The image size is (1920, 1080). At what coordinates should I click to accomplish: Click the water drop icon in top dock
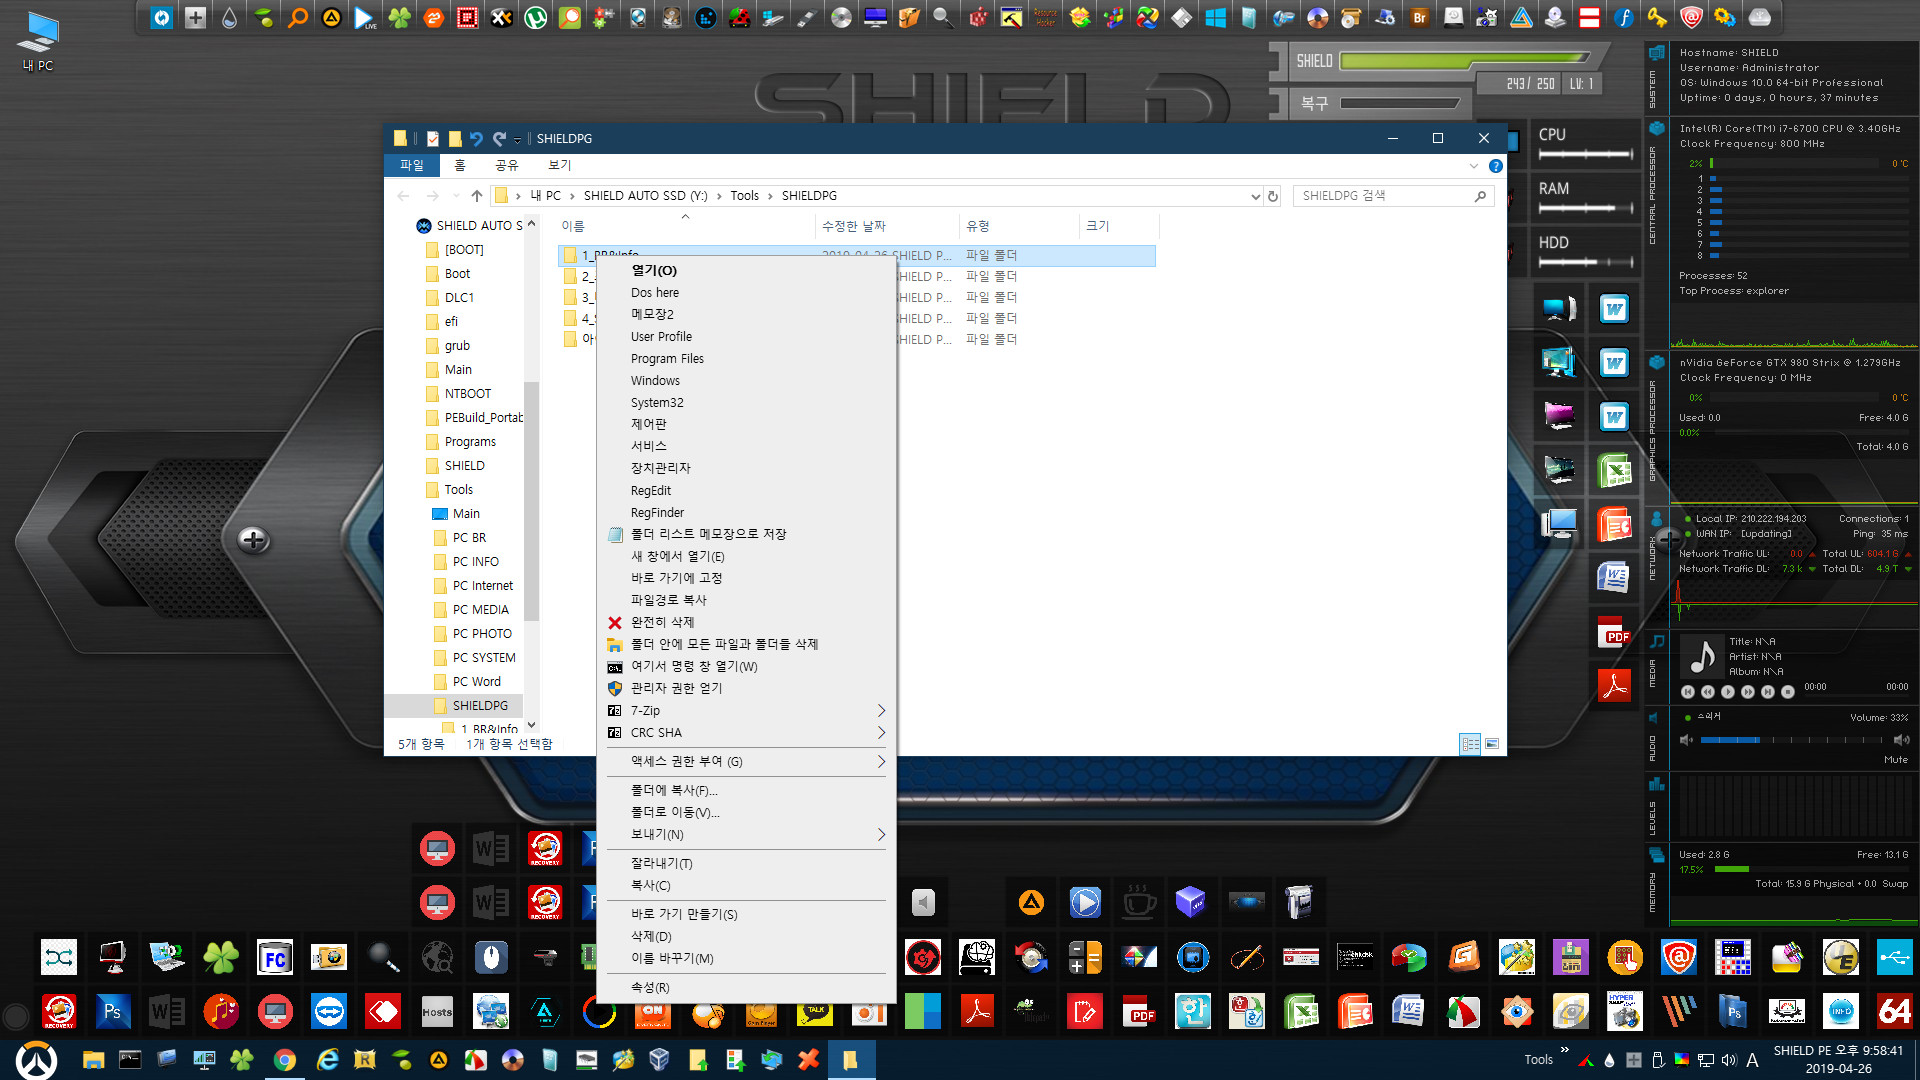point(229,17)
